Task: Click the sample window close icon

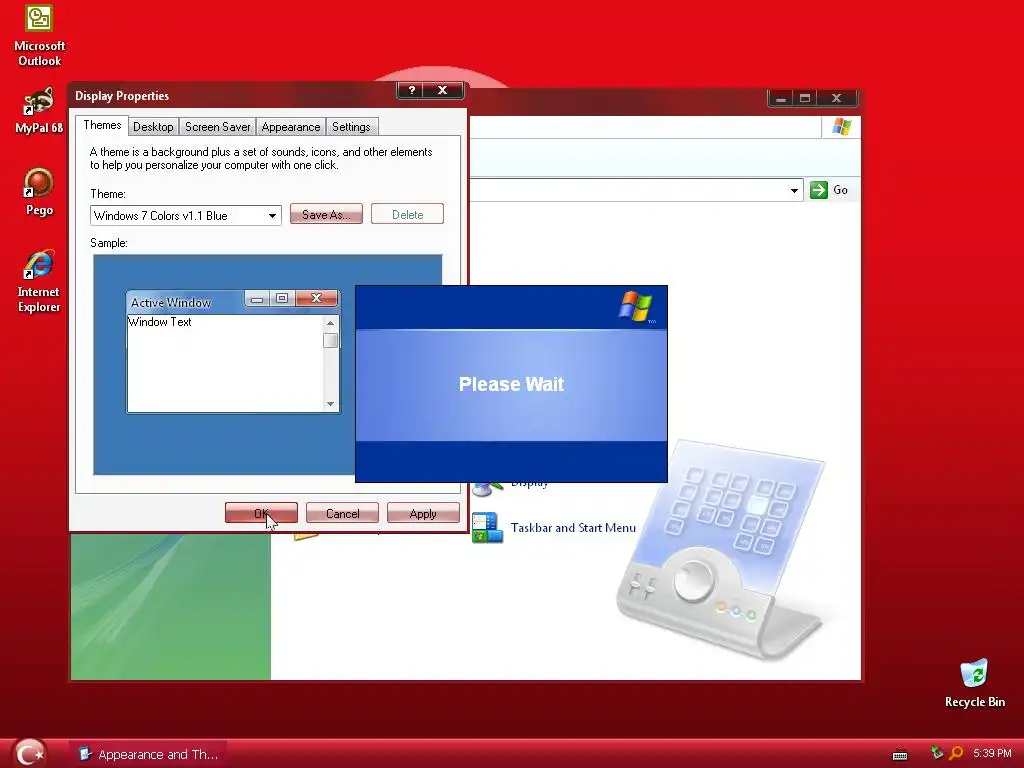Action: (x=317, y=298)
